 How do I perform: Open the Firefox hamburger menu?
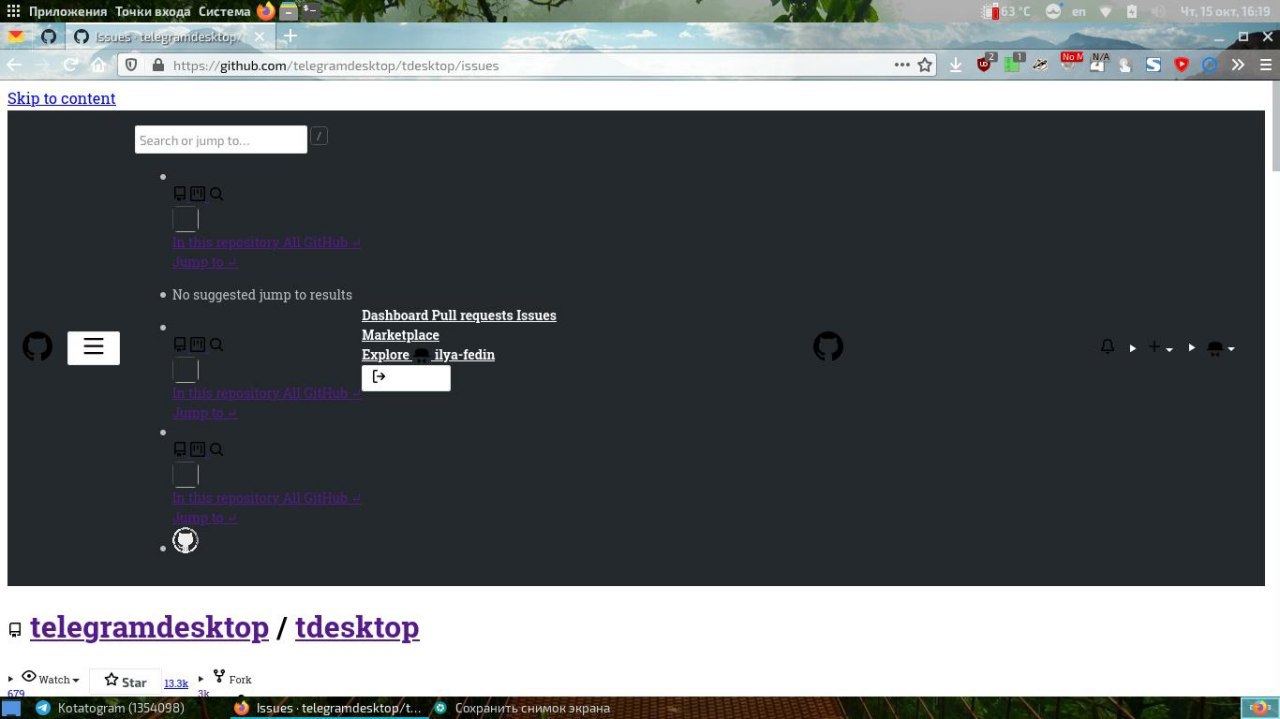click(1265, 65)
